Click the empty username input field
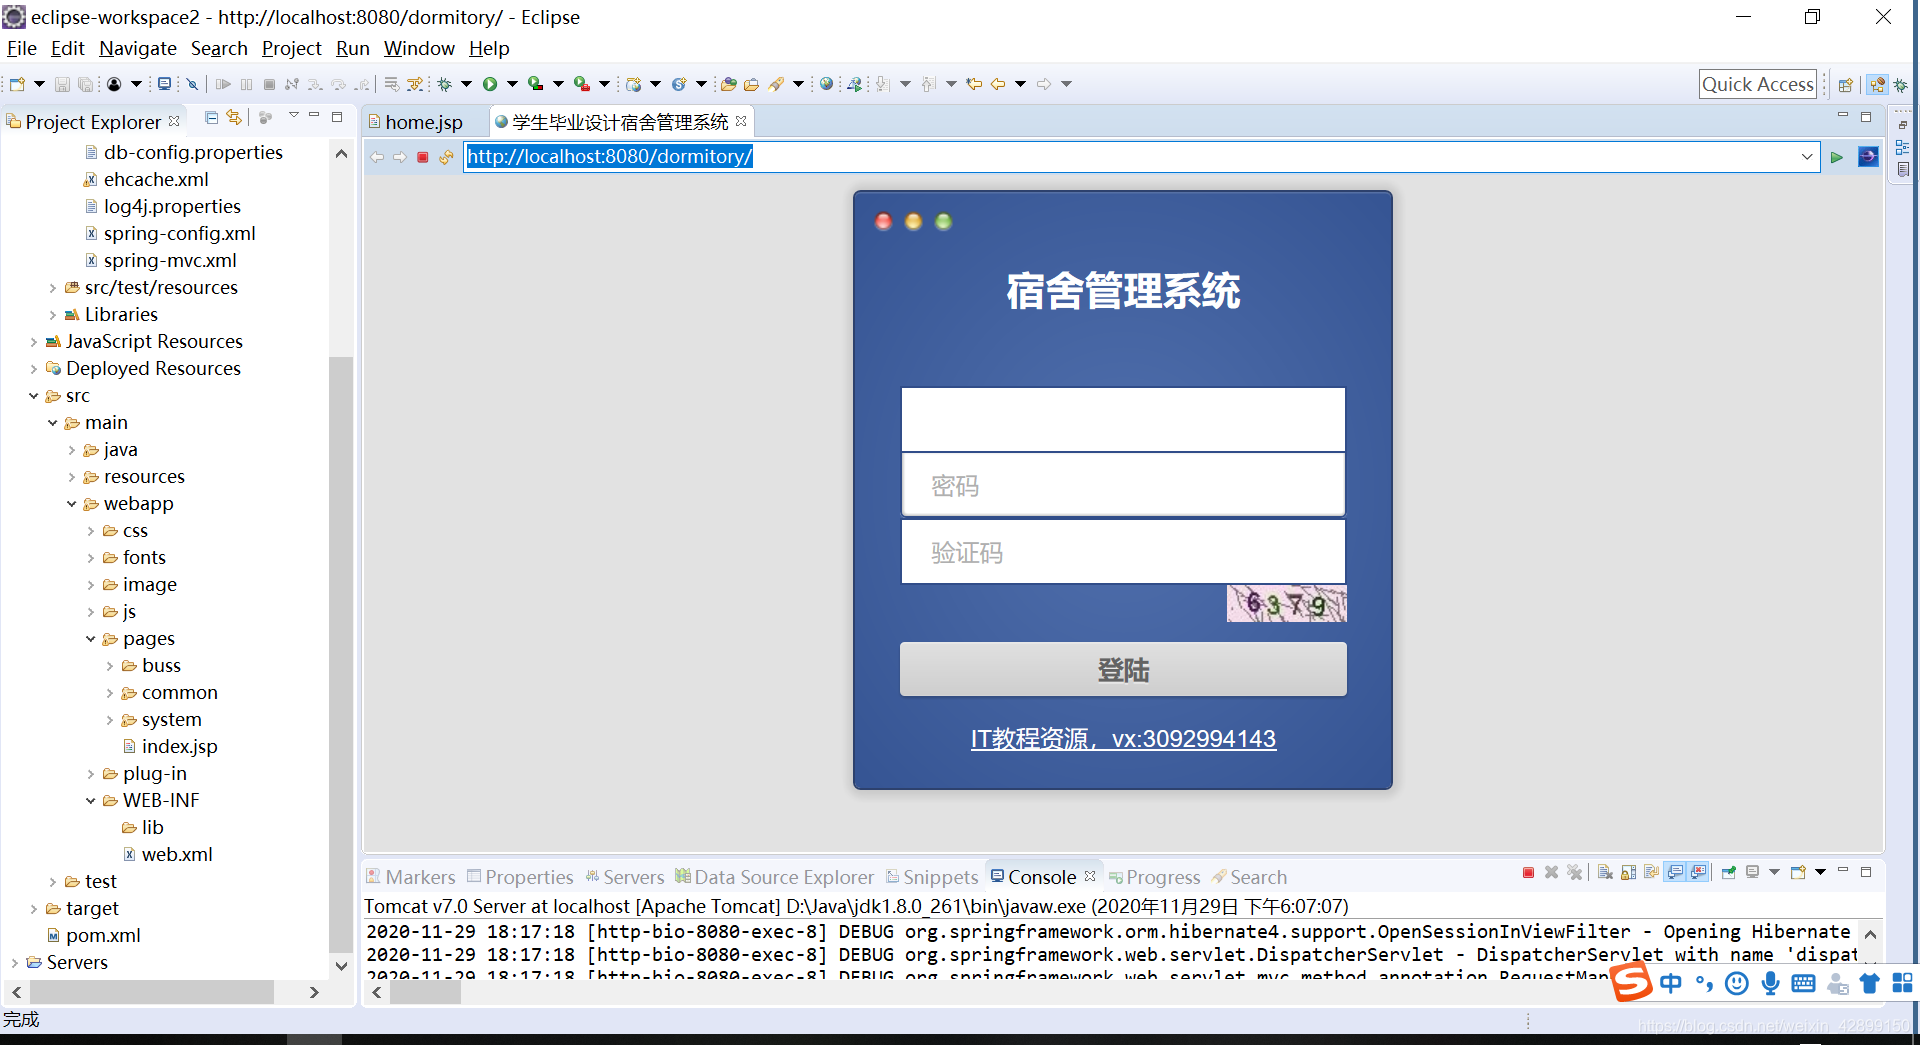The width and height of the screenshot is (1920, 1045). 1123,420
